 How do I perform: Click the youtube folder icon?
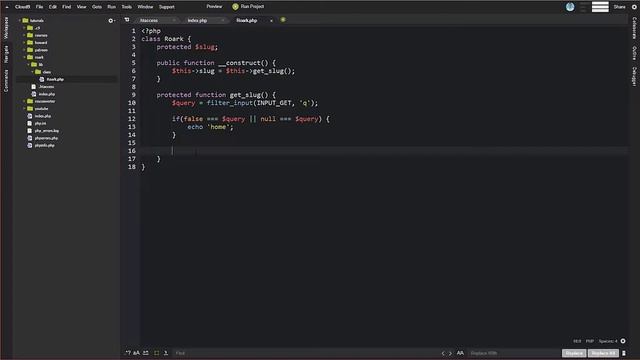pyautogui.click(x=30, y=109)
